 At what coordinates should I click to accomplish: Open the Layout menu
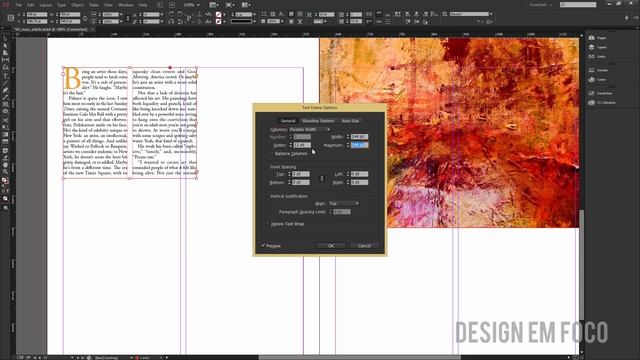[45, 5]
